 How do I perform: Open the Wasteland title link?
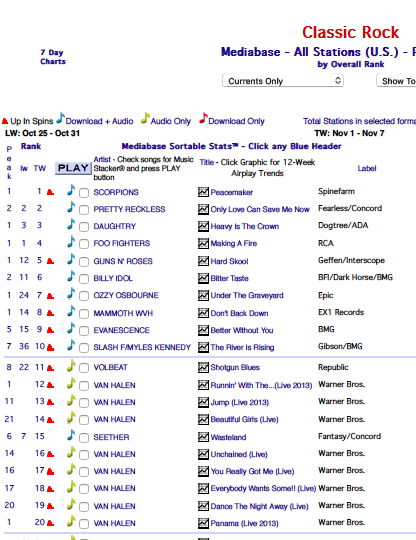coord(228,437)
